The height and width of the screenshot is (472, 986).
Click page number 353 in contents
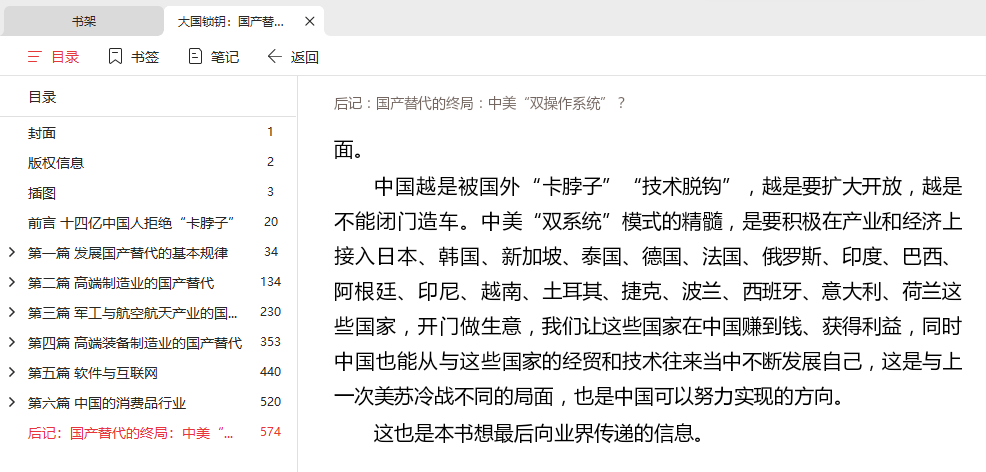(270, 342)
